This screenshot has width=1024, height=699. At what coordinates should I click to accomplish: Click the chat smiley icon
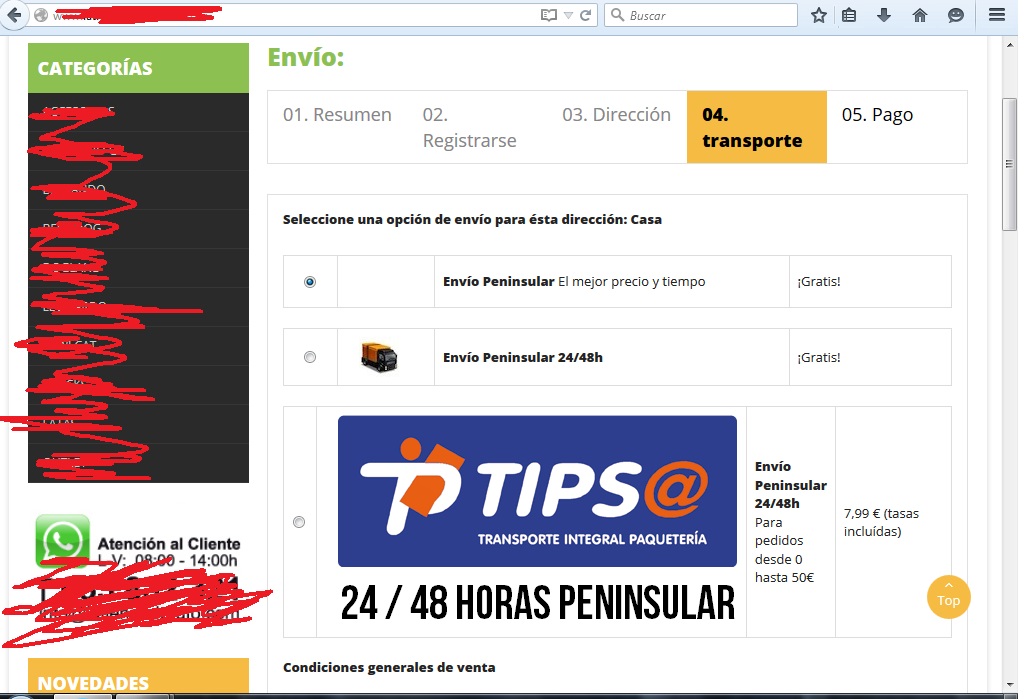955,15
